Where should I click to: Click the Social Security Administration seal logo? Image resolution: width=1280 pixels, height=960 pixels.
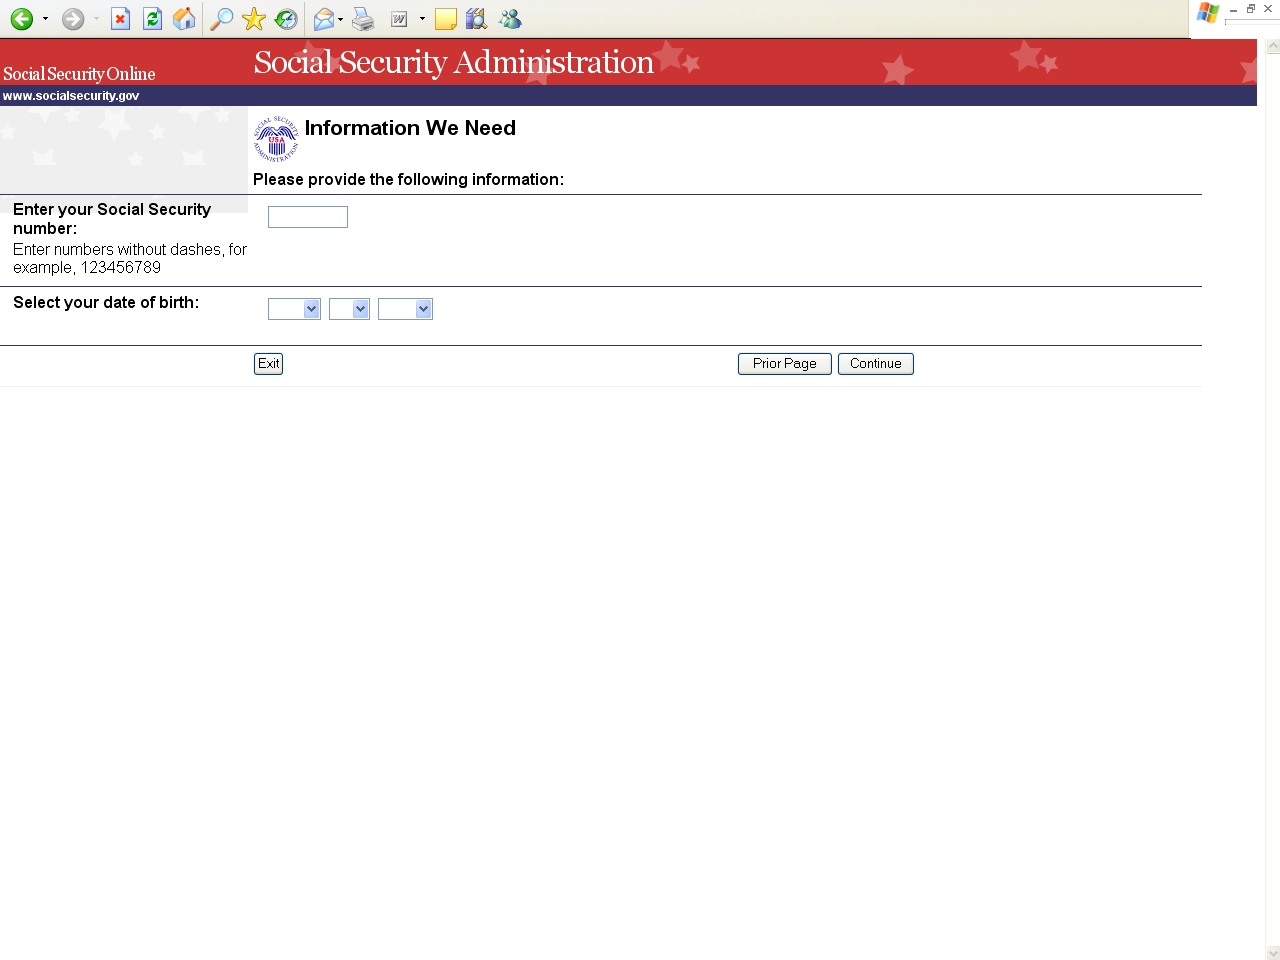tap(276, 139)
